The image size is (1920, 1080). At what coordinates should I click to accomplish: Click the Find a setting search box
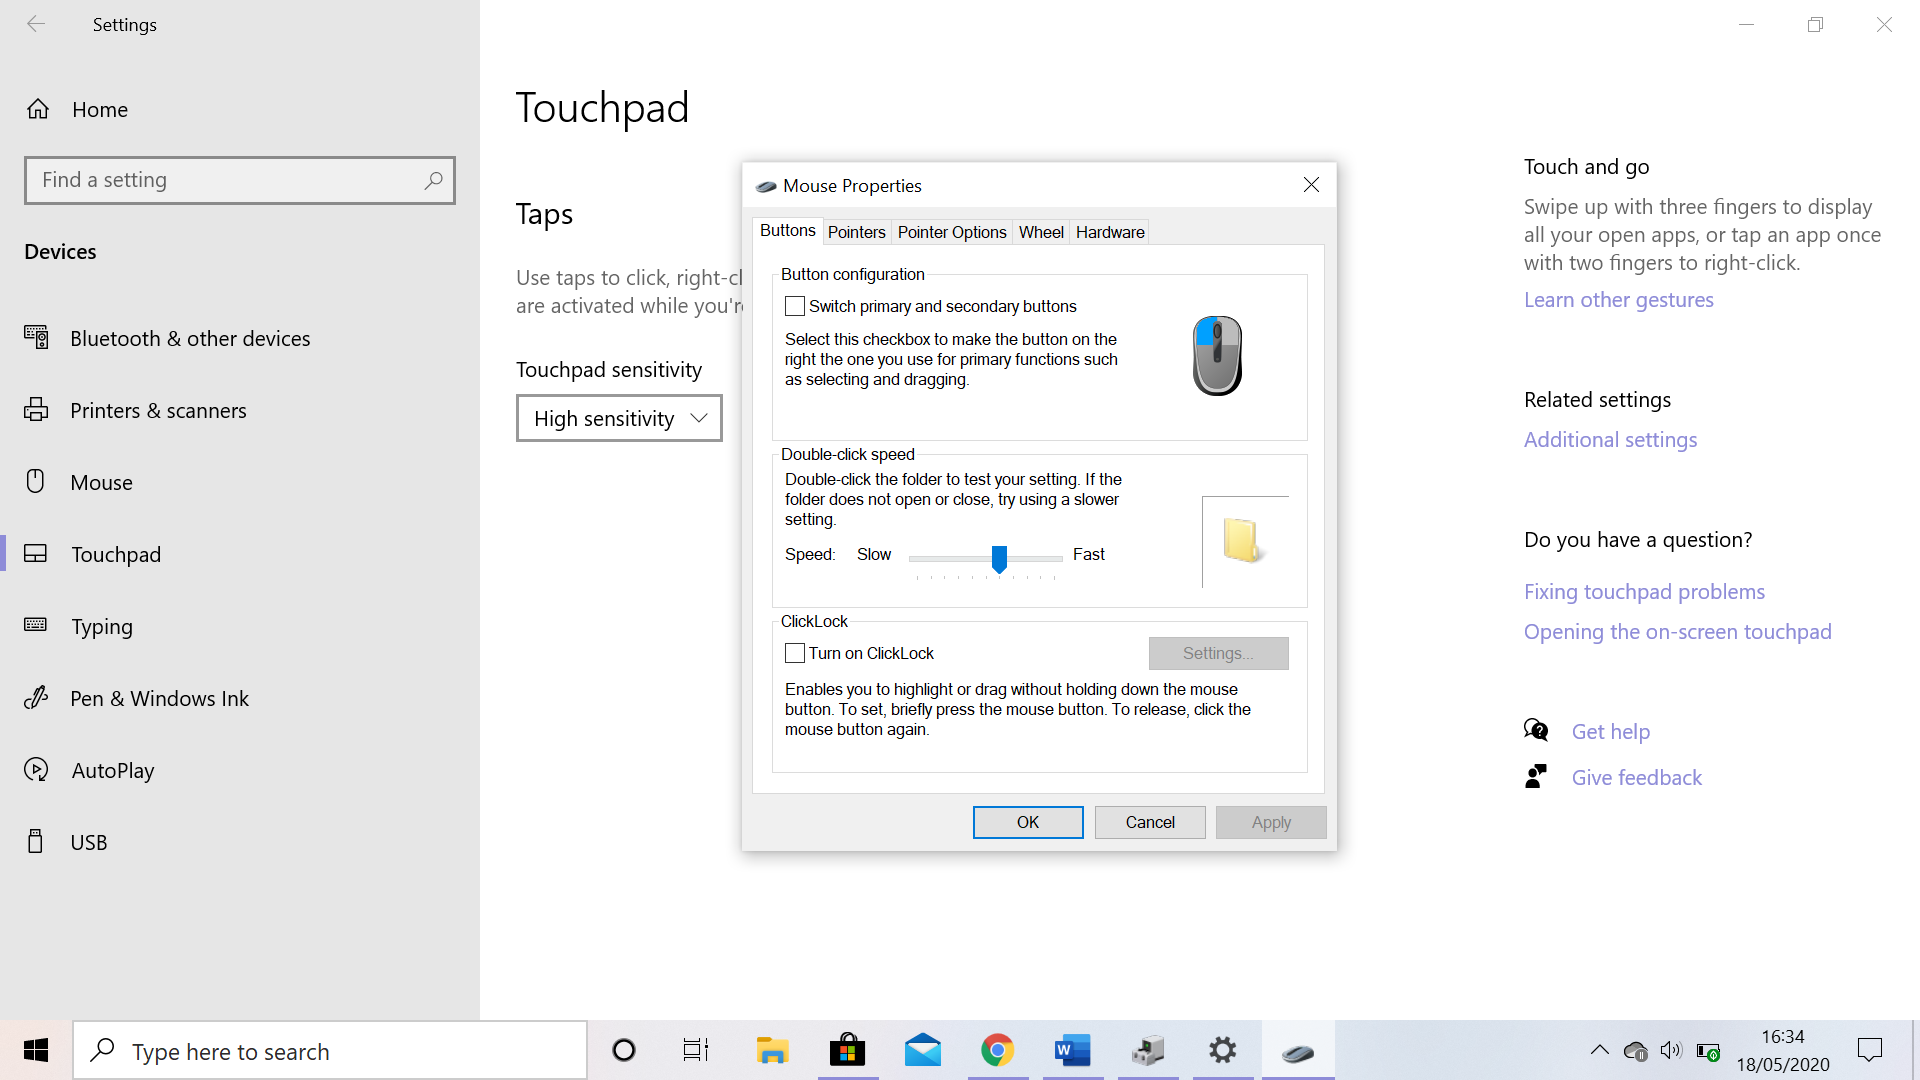[x=240, y=180]
